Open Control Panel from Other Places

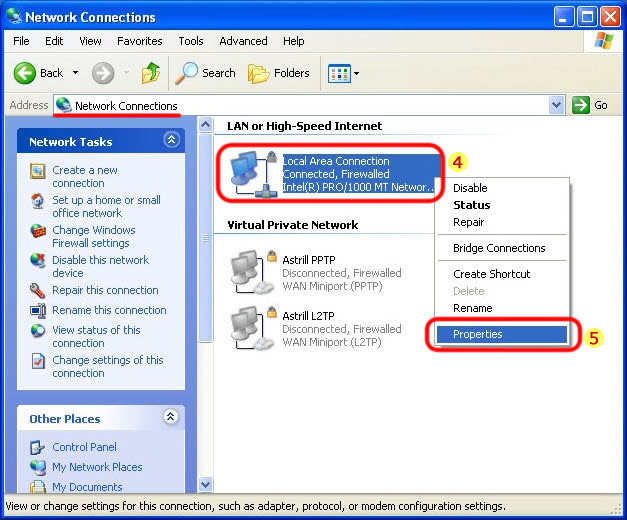tap(84, 447)
